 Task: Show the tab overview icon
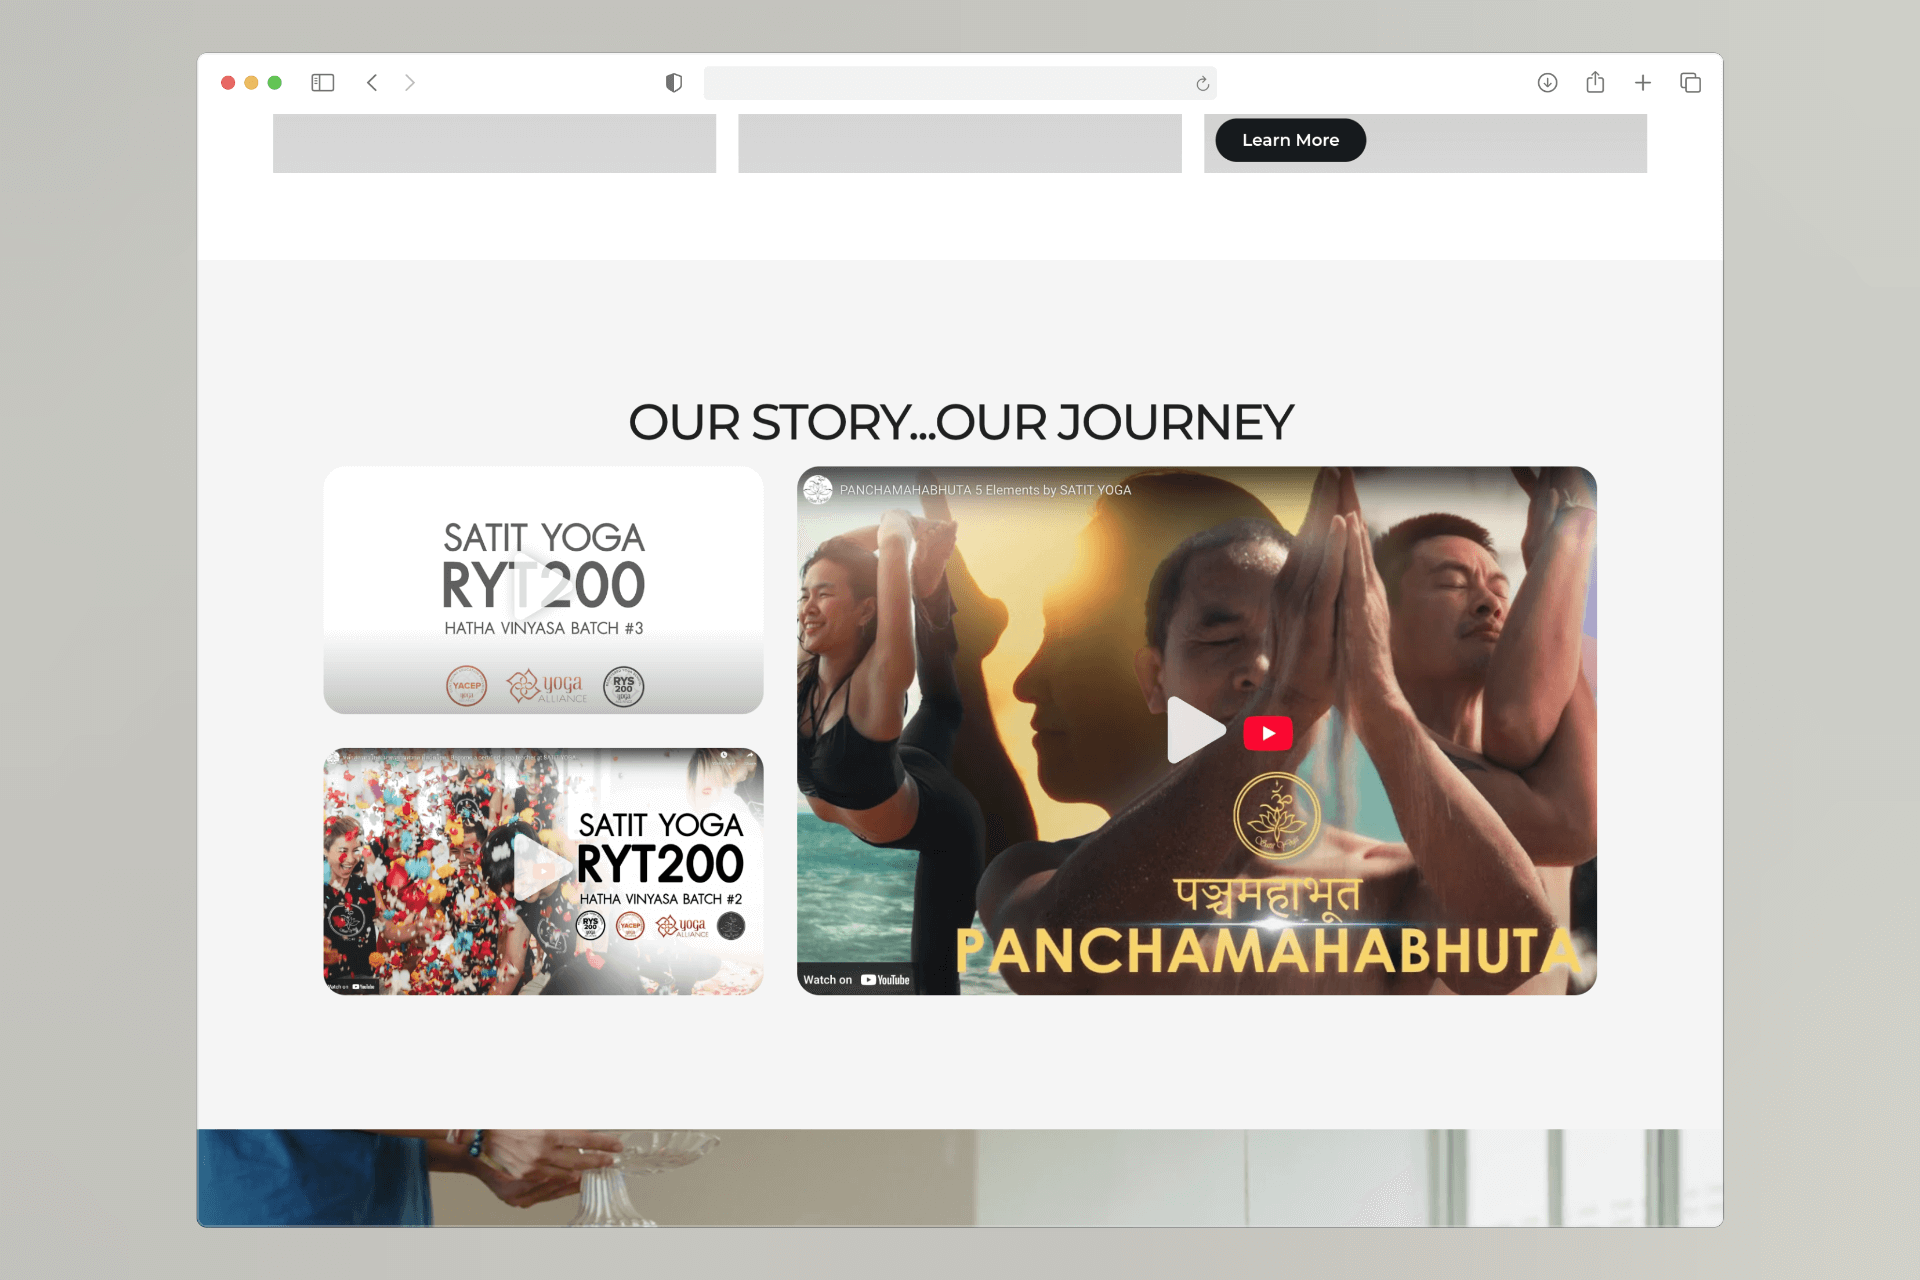coord(1690,83)
